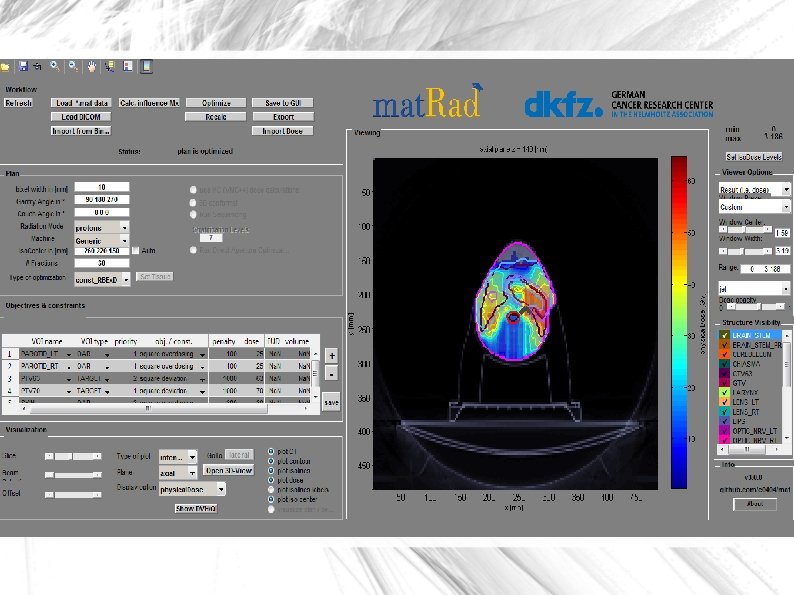Click the save button beside objectives table

(331, 402)
